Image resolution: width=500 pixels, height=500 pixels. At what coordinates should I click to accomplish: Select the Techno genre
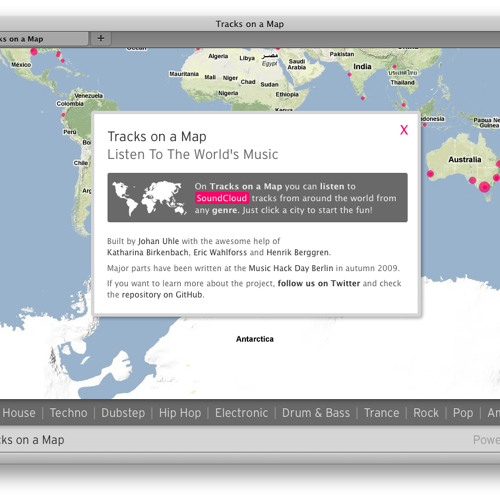coord(69,413)
